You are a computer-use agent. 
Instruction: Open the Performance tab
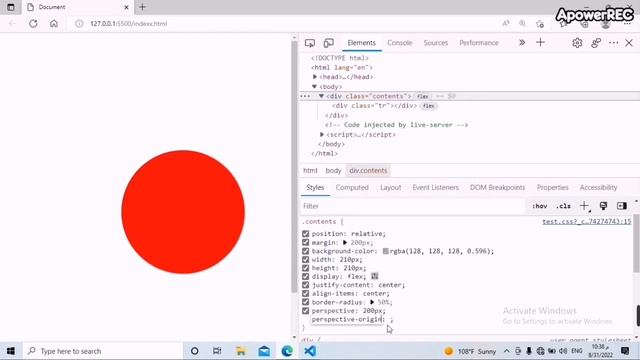pos(479,43)
